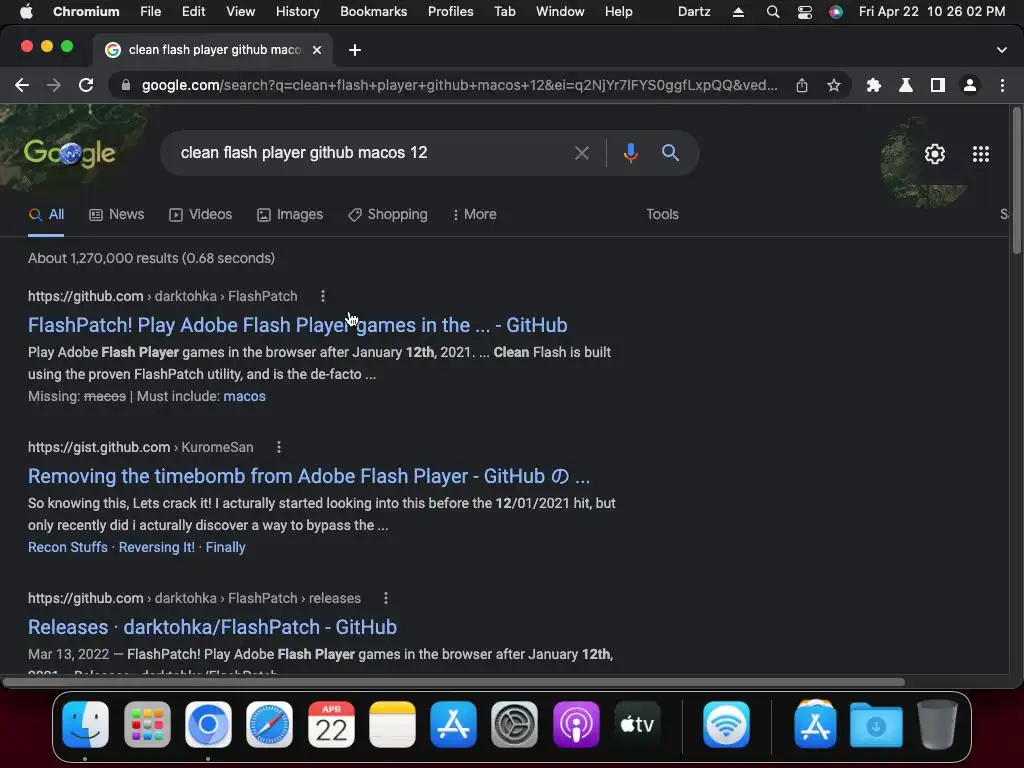The width and height of the screenshot is (1024, 768).
Task: Open Safari from the Dock
Action: (x=270, y=724)
